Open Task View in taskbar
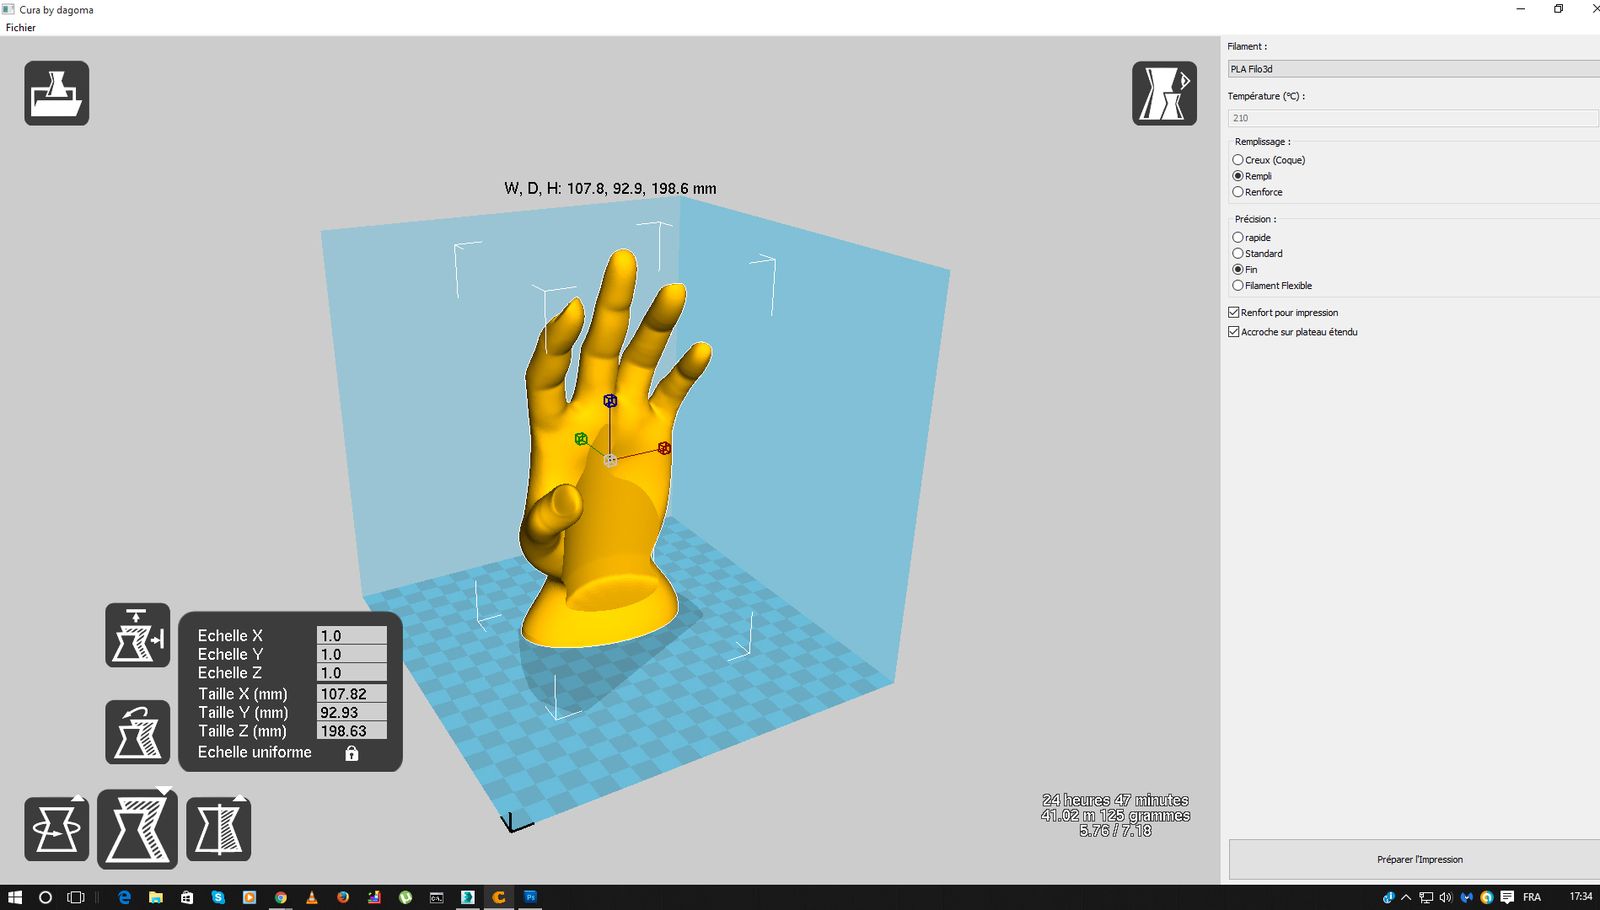Screen dimensions: 1600x910 (76, 897)
